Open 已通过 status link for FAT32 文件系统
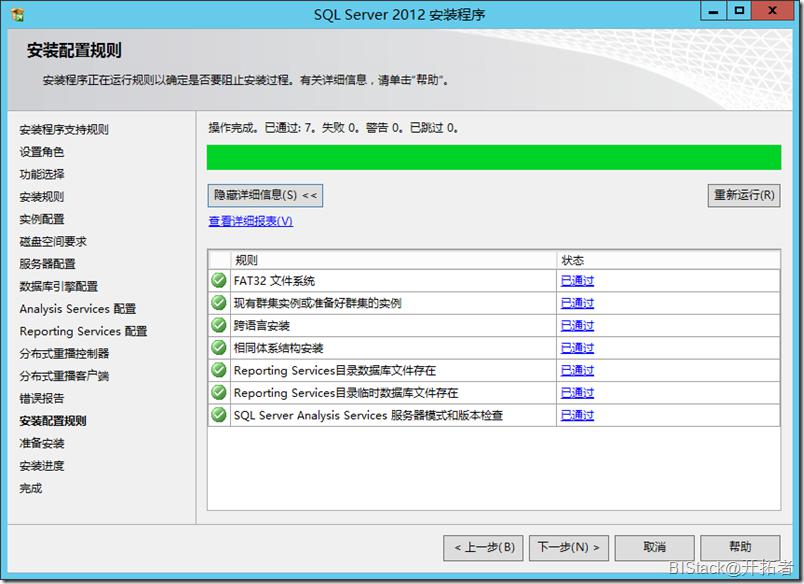Screen dimensions: 804x584 pos(577,280)
